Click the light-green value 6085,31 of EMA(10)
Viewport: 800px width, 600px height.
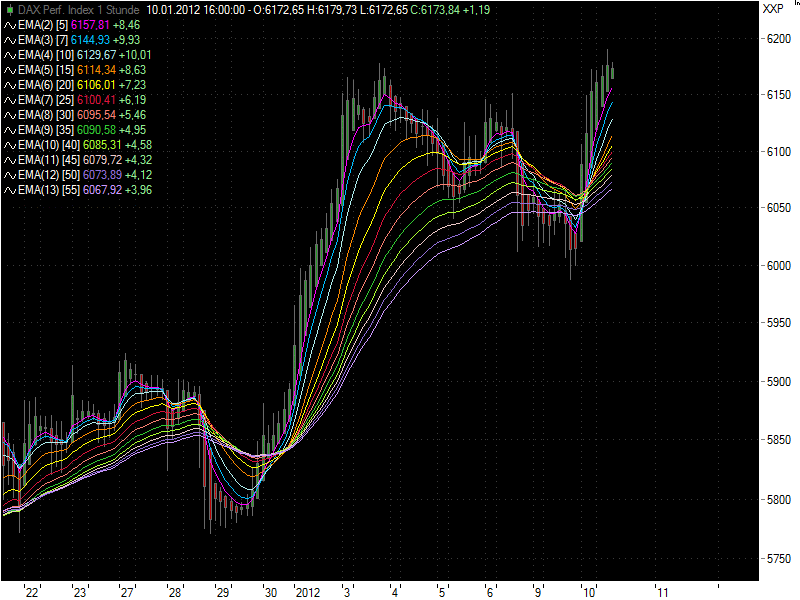(x=103, y=145)
